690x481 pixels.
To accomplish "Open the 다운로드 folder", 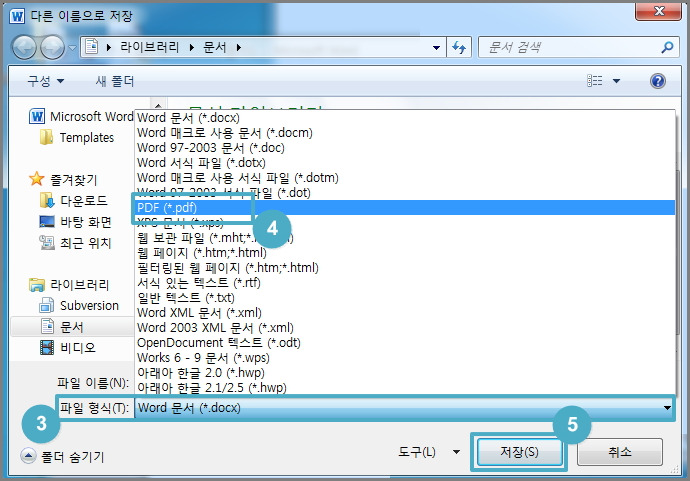I will (x=73, y=201).
